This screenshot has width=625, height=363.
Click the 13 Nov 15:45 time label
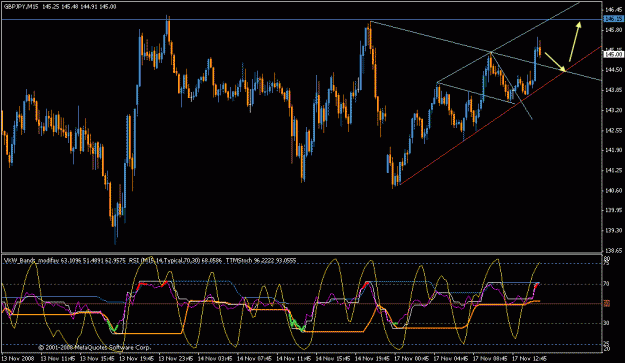pos(97,358)
